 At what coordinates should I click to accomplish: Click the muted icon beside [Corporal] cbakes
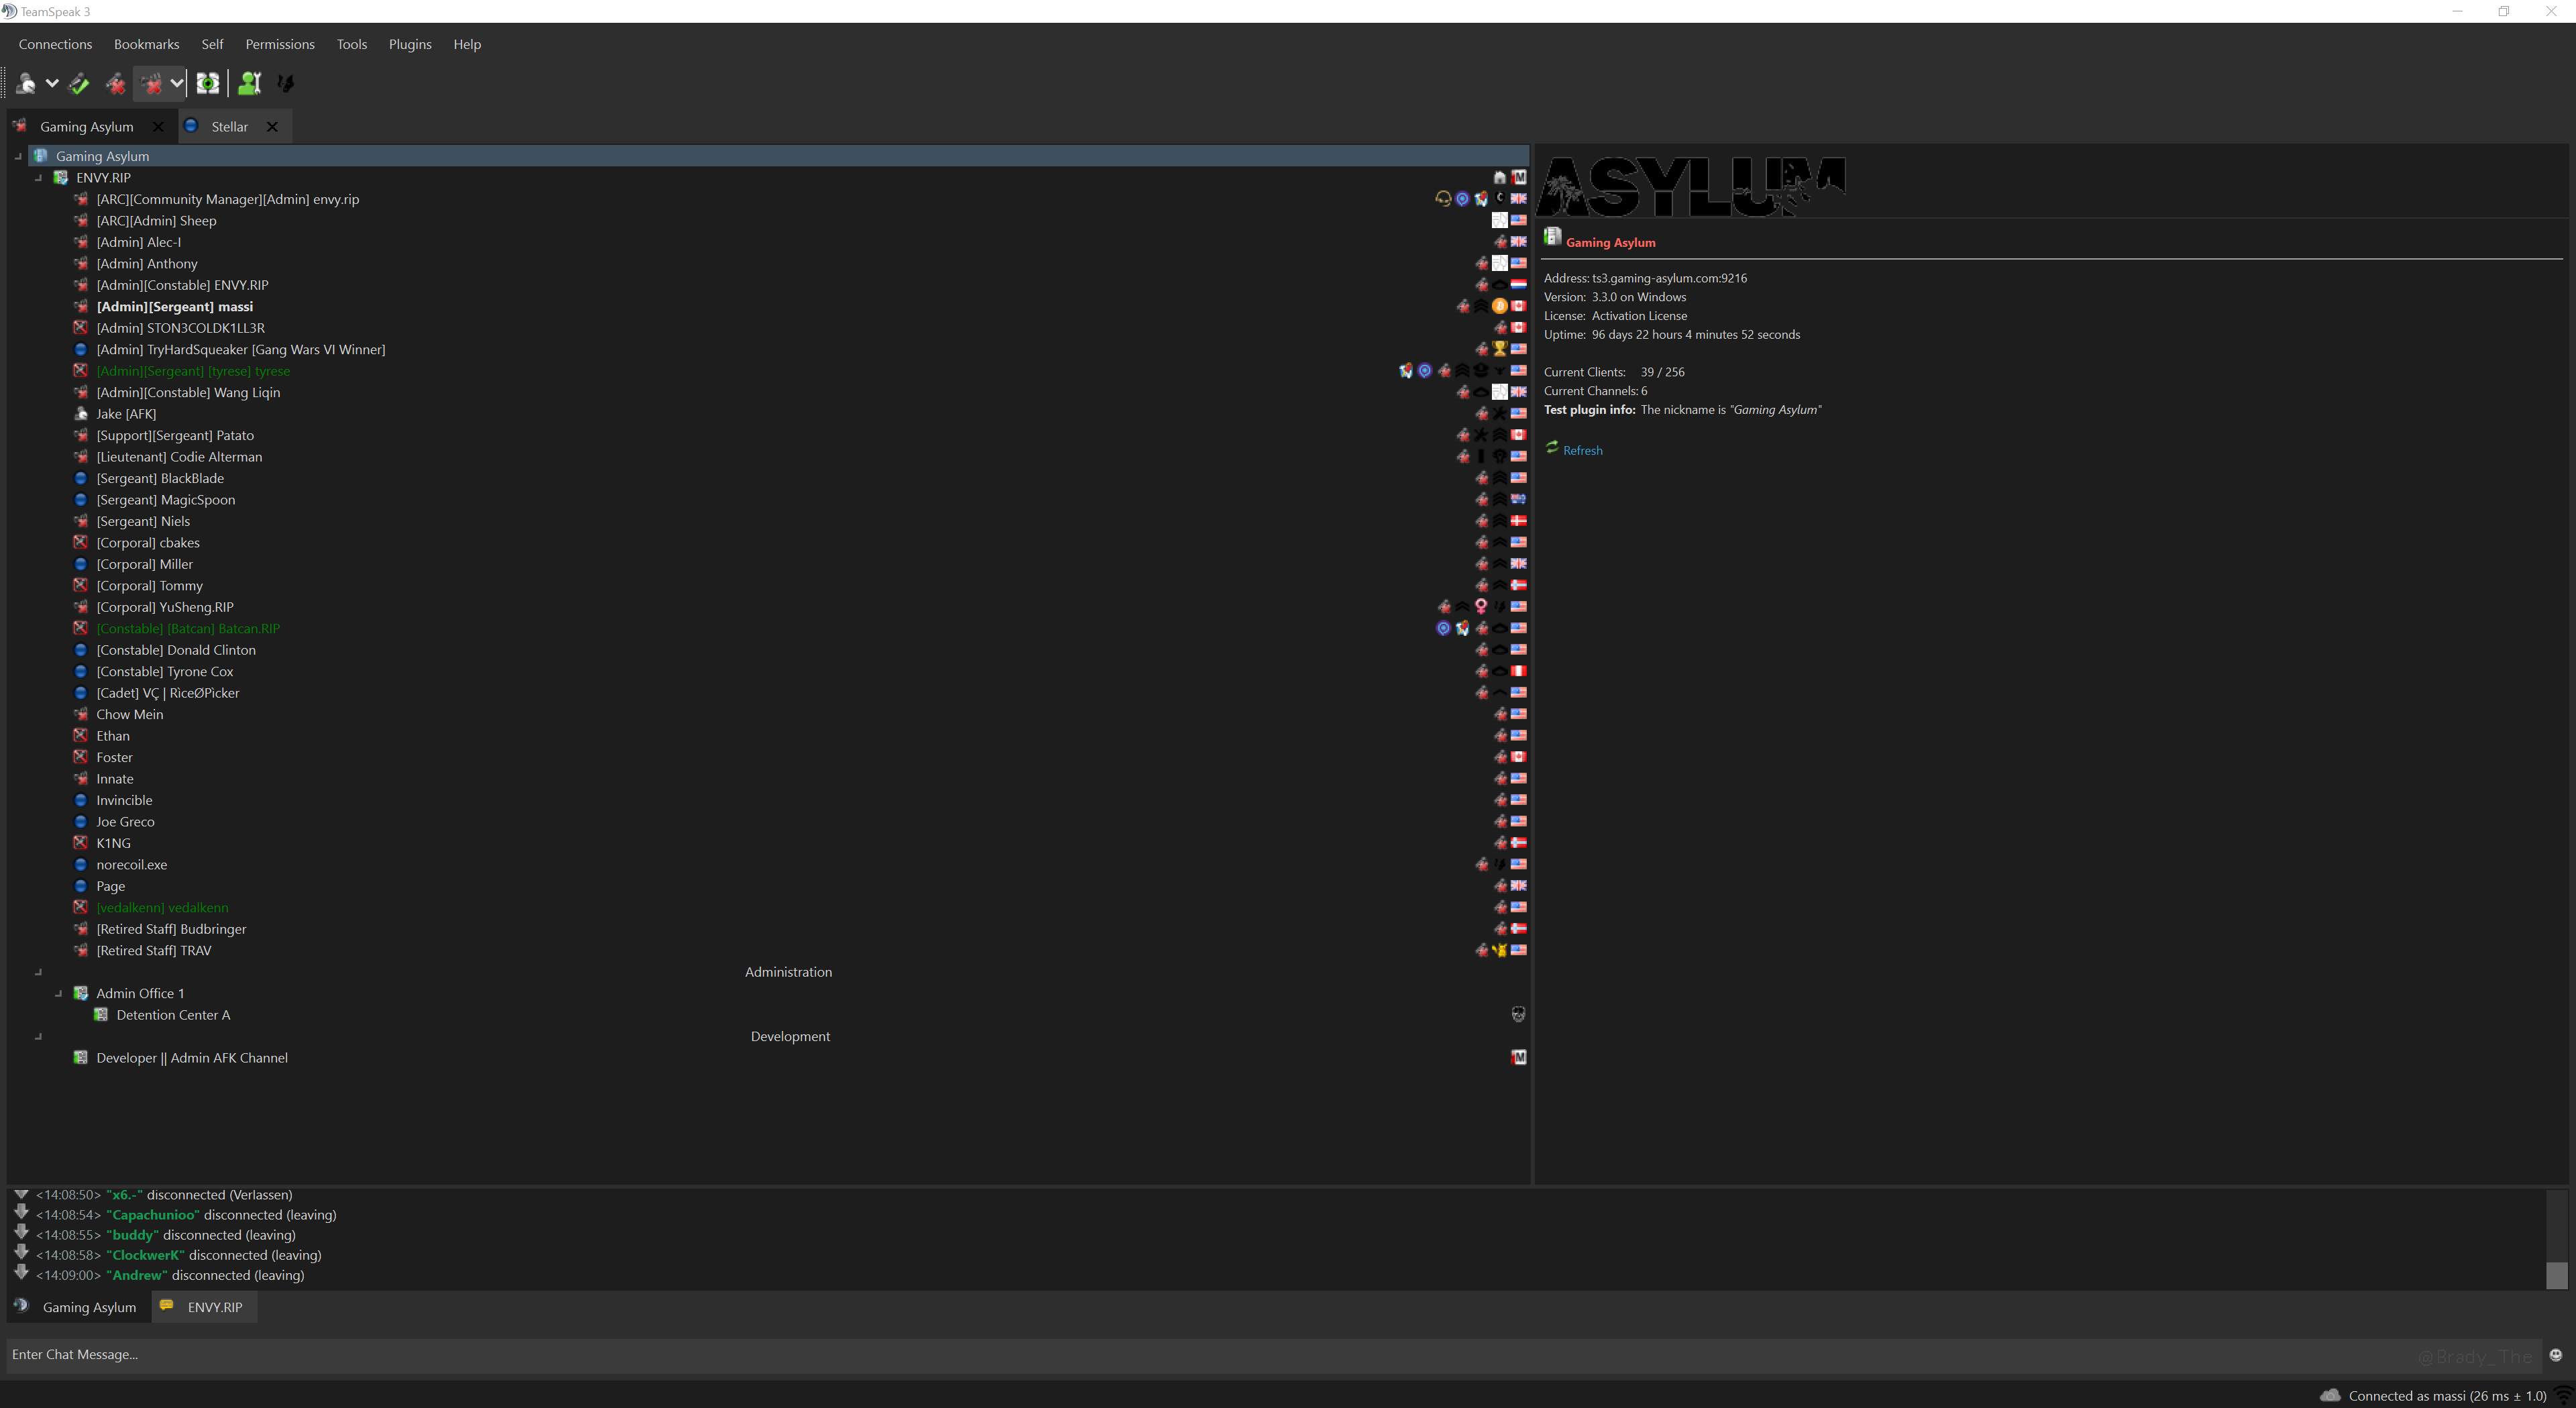click(81, 542)
